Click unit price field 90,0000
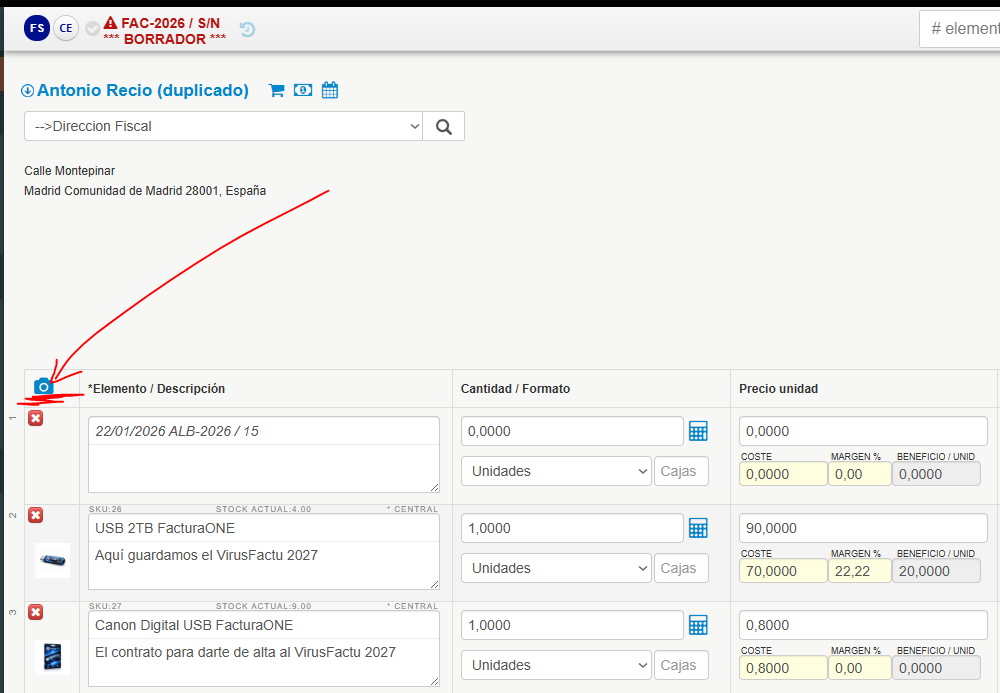Screen dimensions: 1000x693 pyautogui.click(x=863, y=528)
